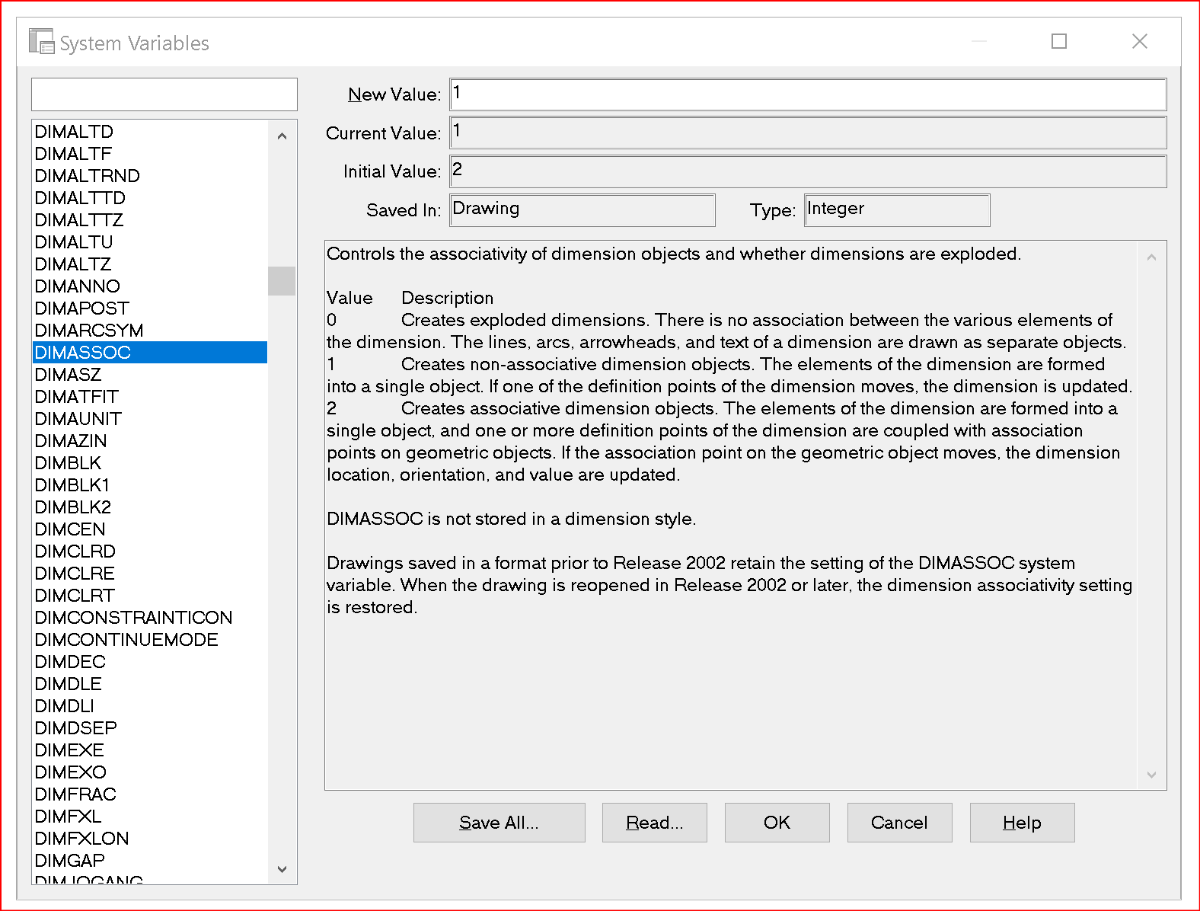
Task: Select DIMALTU variable
Action: click(x=149, y=242)
